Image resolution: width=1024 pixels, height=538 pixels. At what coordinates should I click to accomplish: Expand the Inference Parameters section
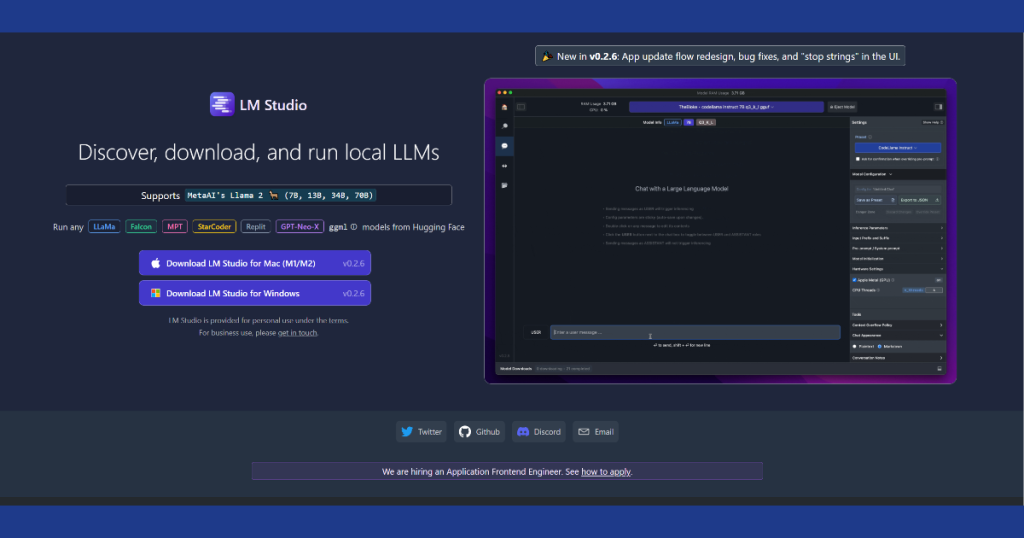[x=897, y=228]
